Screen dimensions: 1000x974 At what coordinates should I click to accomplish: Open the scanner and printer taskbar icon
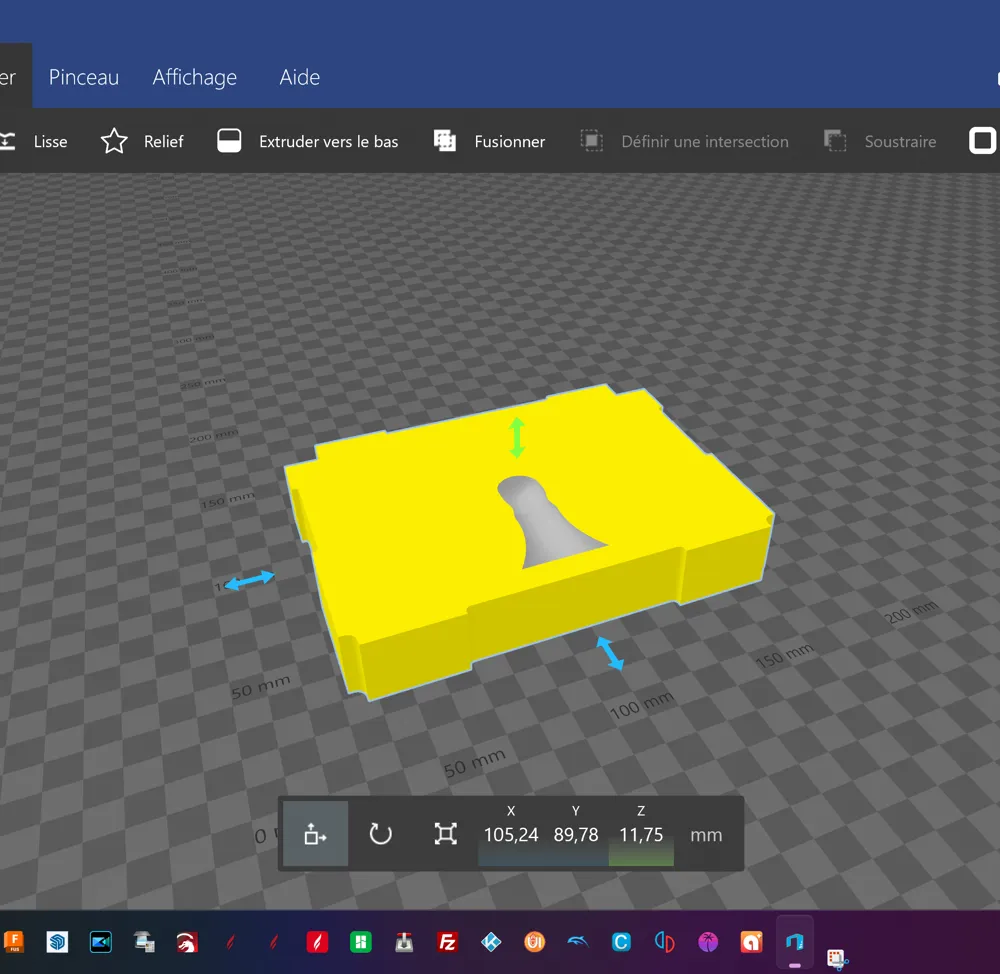click(144, 942)
